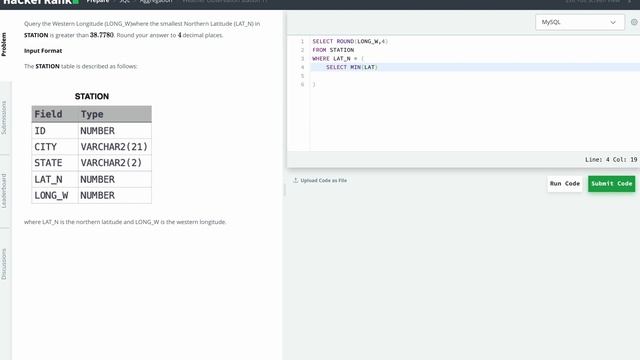
Task: Click the VARCHAR2(21) type cell
Action: (115, 147)
